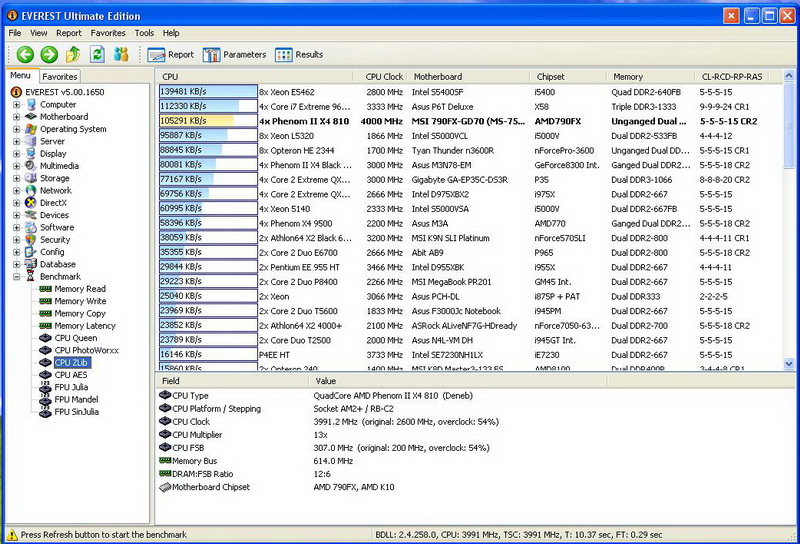
Task: Select the Memory Copy benchmark
Action: point(80,313)
